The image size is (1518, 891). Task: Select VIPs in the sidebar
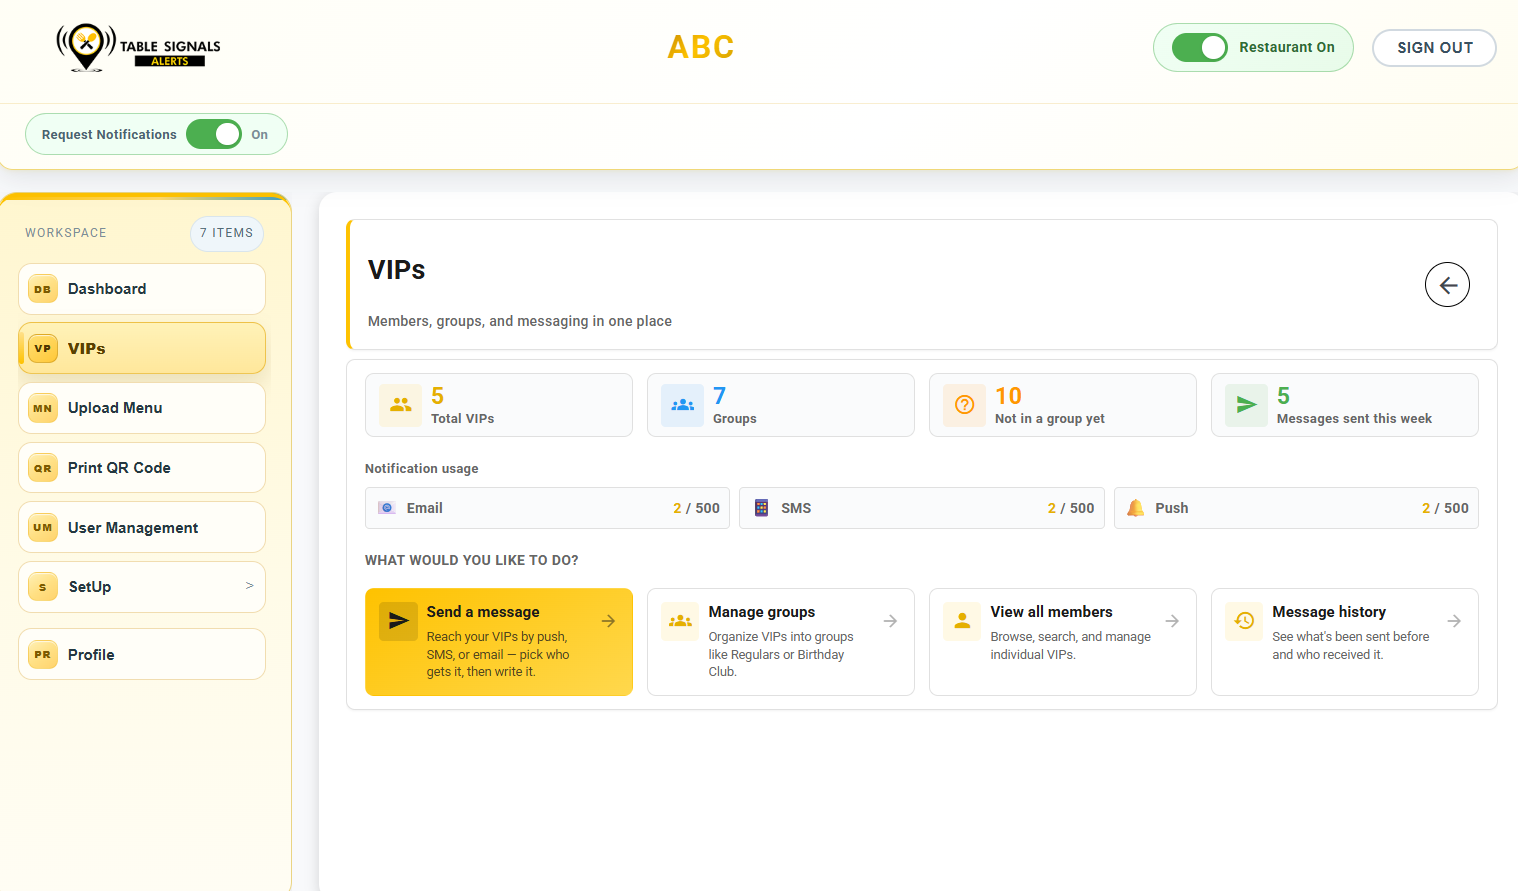point(142,348)
